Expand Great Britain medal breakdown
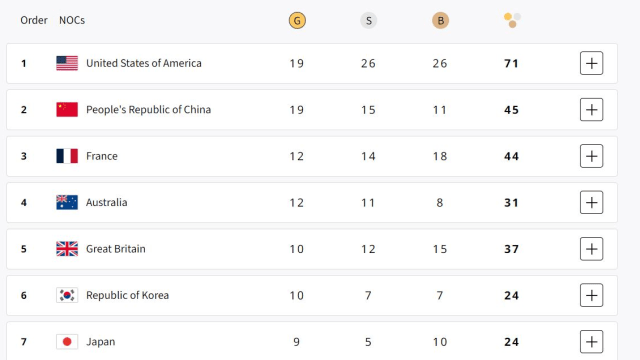 click(591, 249)
